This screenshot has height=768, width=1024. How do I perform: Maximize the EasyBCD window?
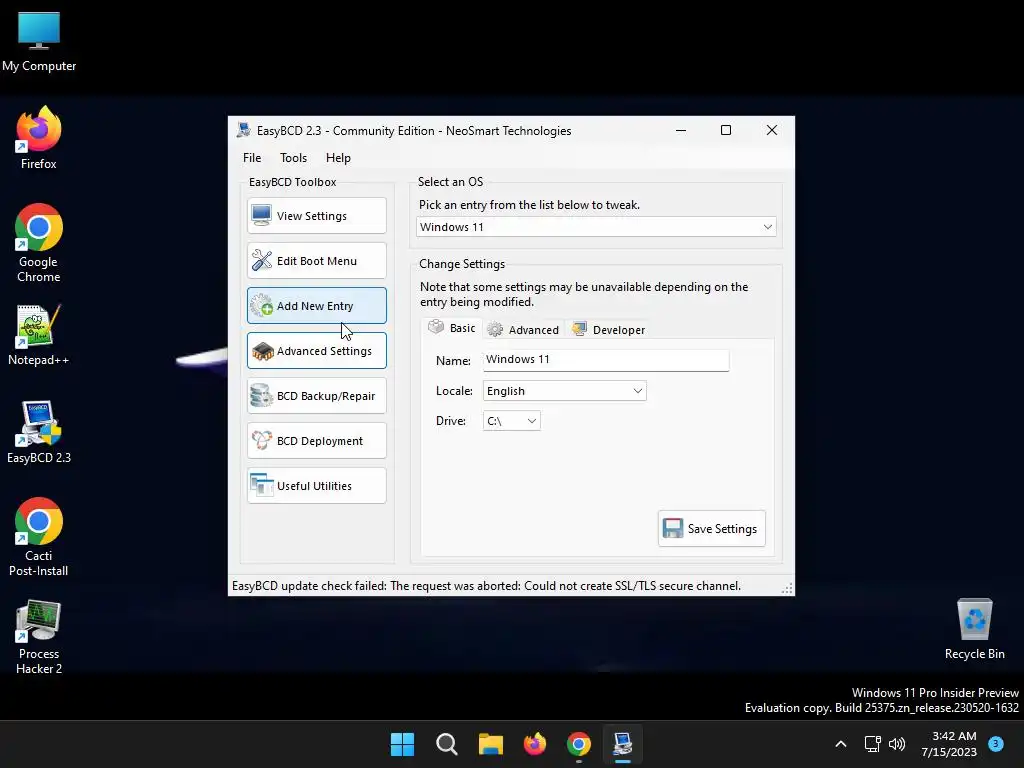pos(726,130)
